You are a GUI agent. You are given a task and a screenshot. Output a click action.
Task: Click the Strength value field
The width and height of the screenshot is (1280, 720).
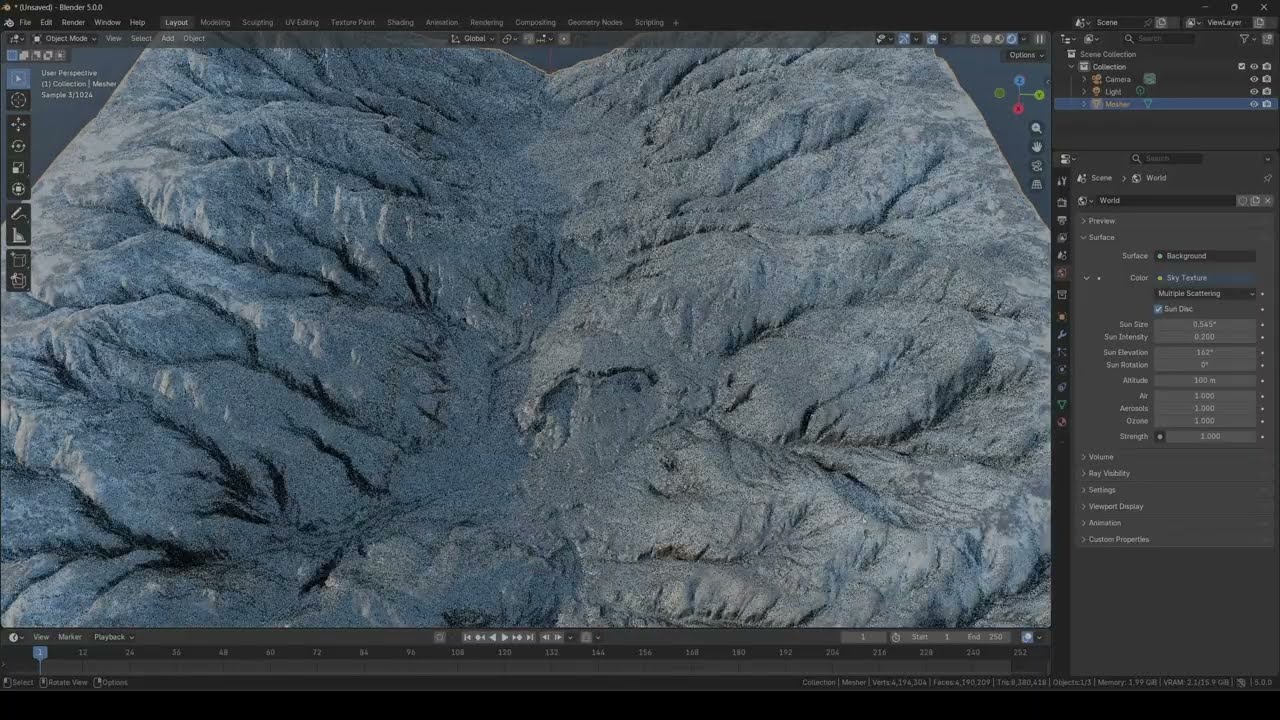pos(1211,436)
